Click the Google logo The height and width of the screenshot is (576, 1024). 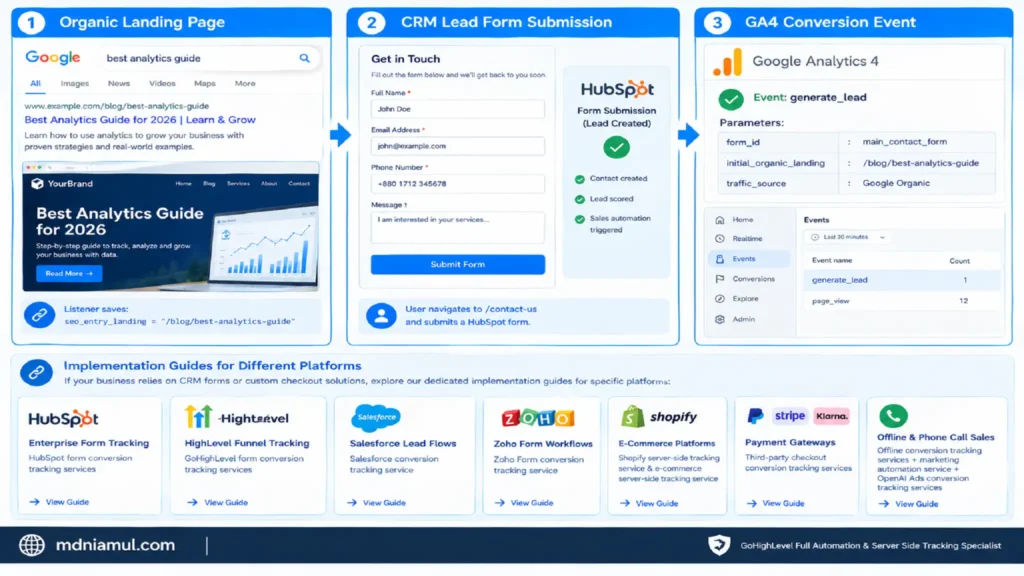pyautogui.click(x=53, y=57)
